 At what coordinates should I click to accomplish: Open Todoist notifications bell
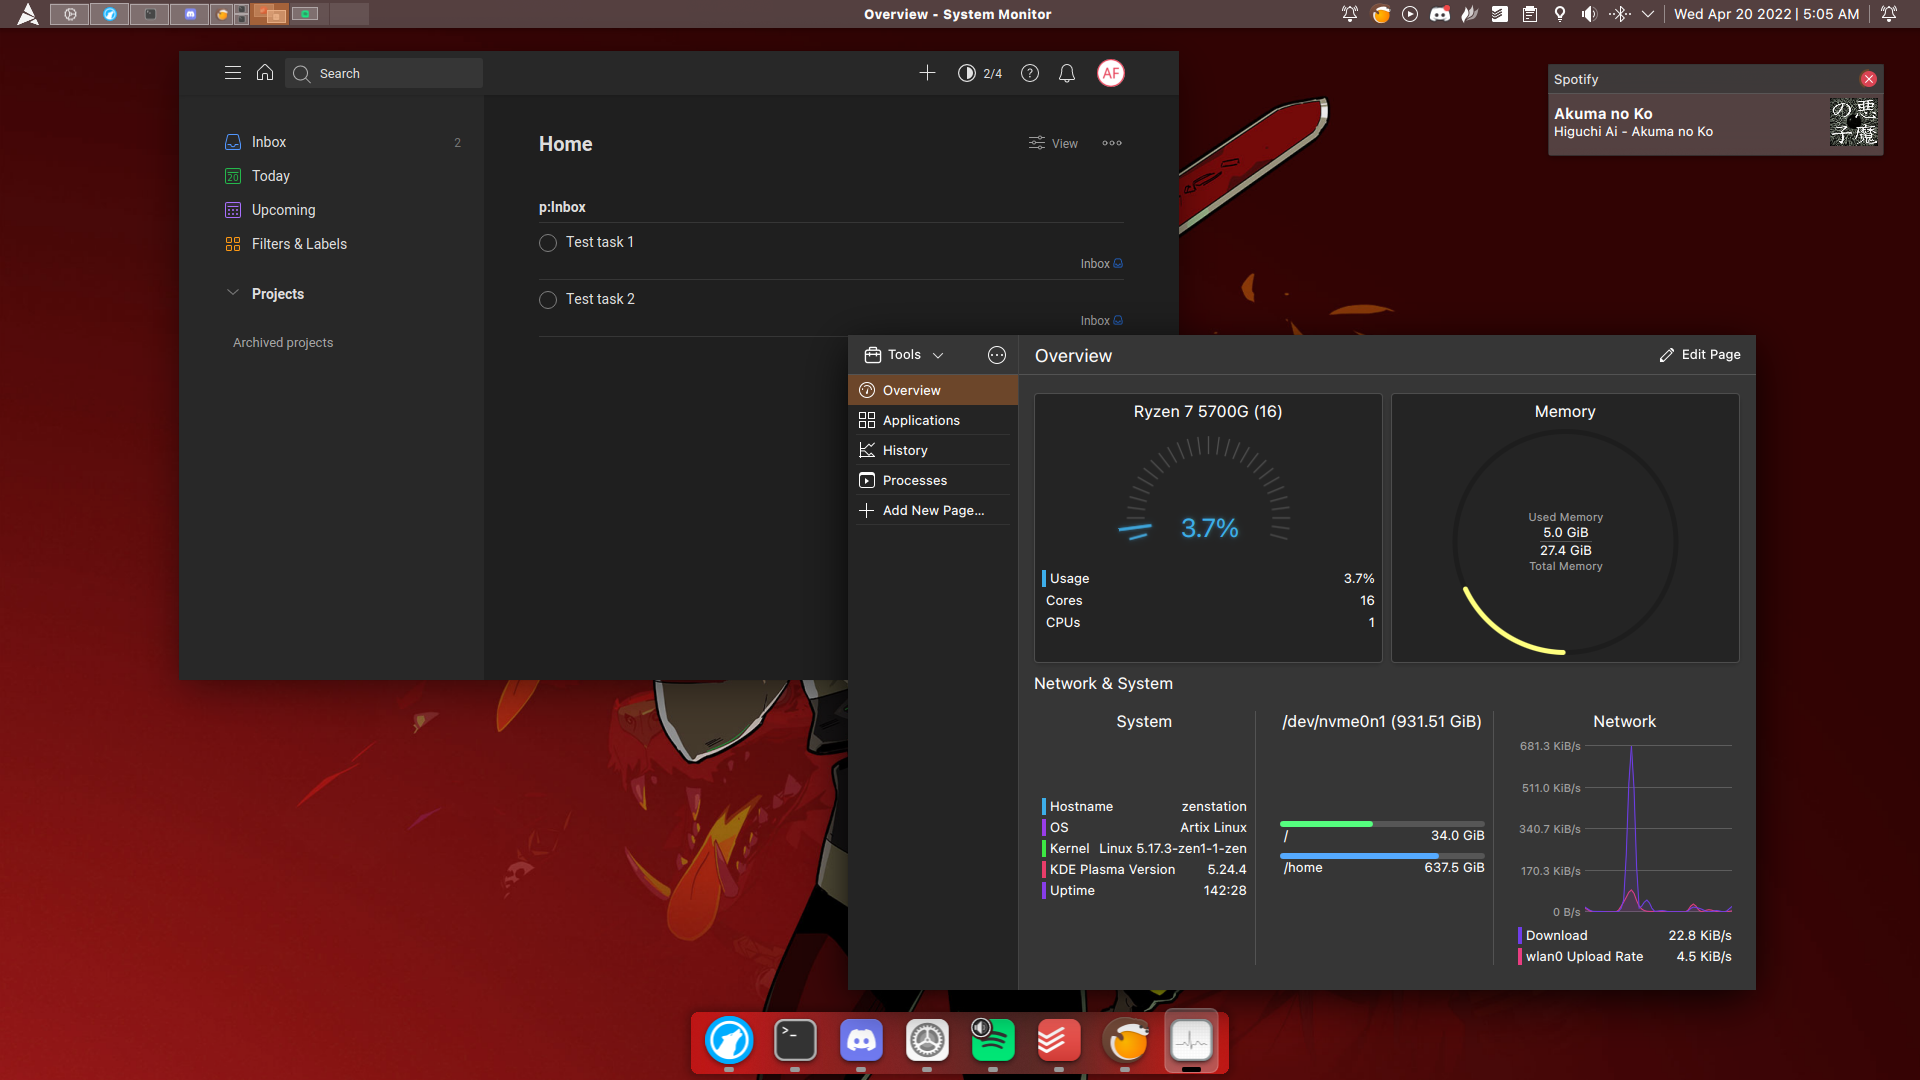[1067, 73]
